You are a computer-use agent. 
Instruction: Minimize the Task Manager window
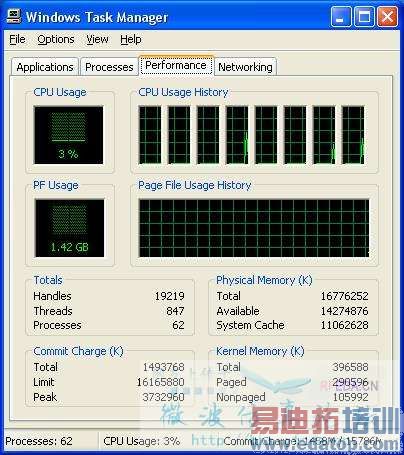coord(341,17)
